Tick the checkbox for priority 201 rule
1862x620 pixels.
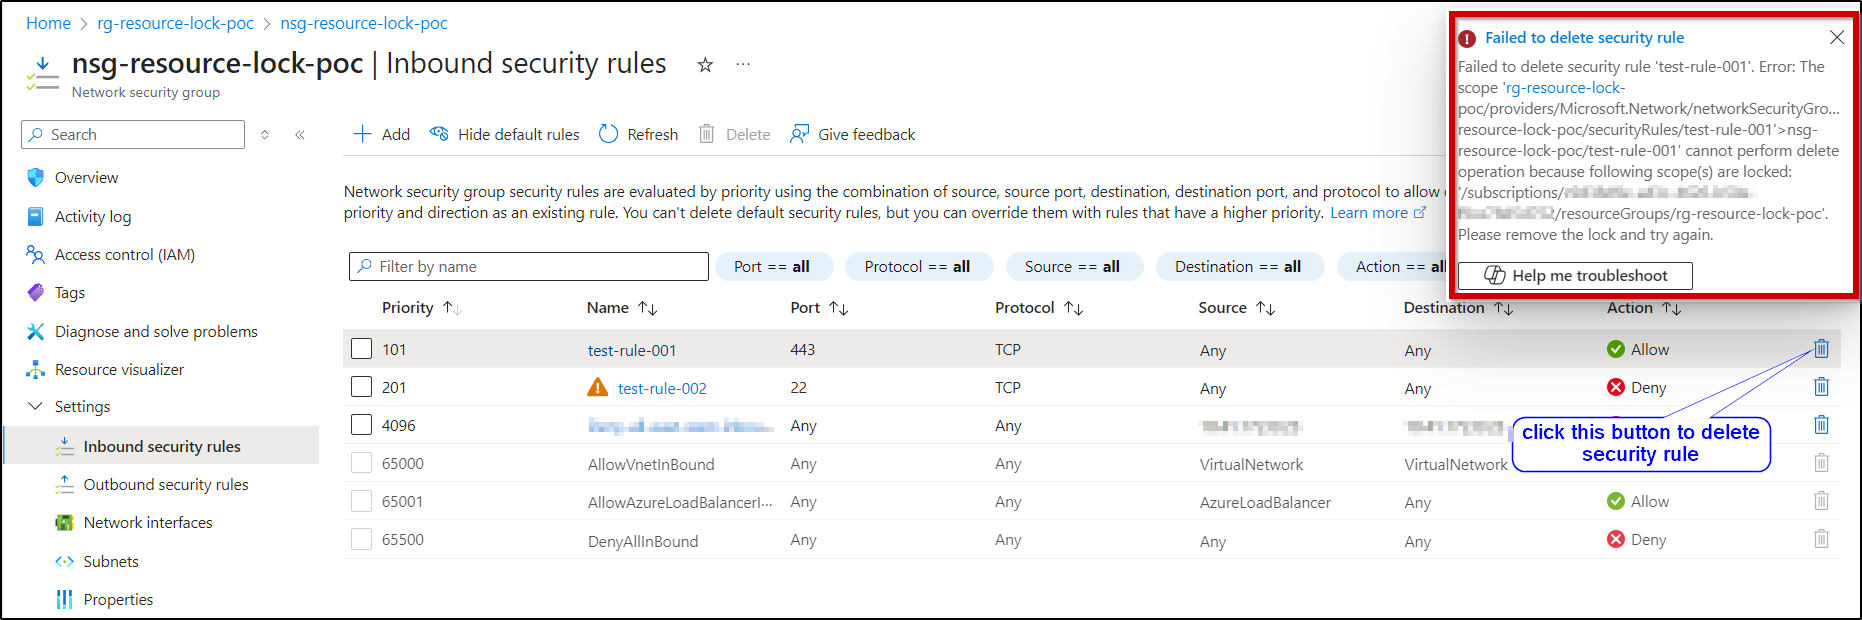point(362,387)
